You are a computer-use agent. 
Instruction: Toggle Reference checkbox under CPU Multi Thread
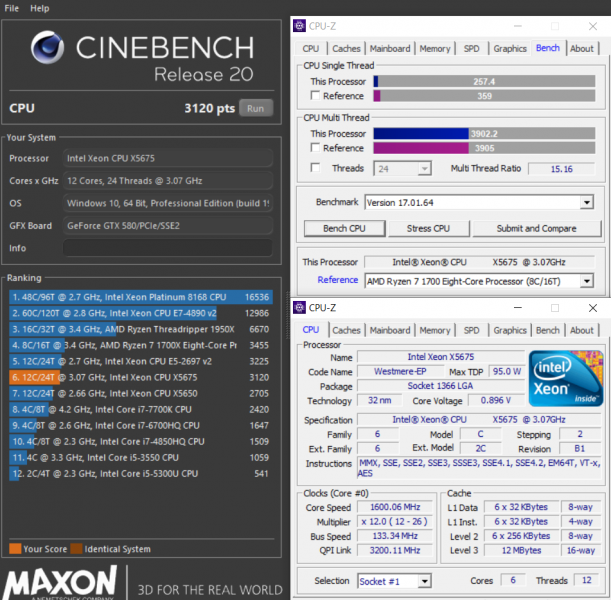[315, 148]
